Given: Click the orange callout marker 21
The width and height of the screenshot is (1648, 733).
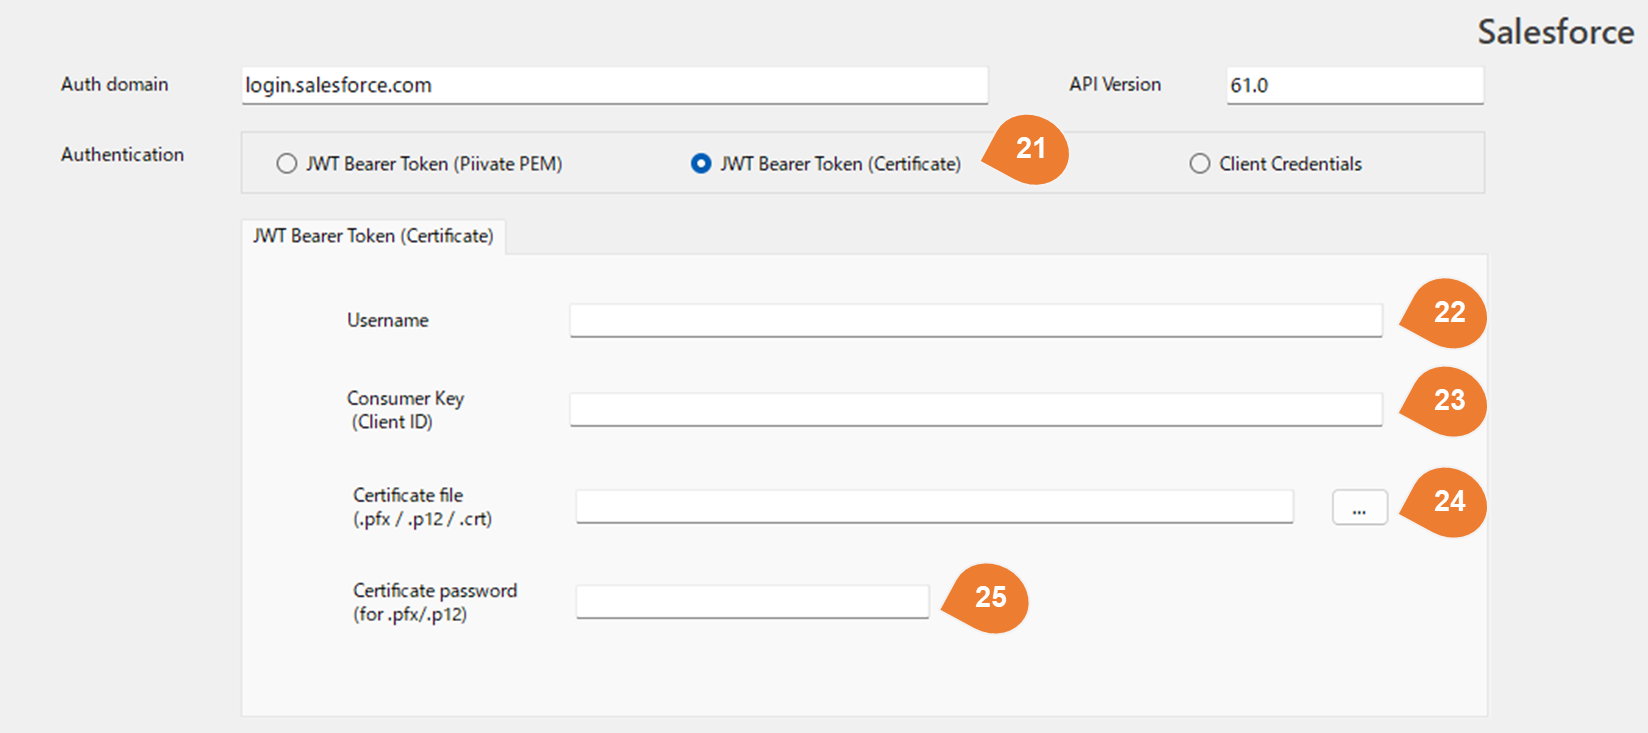Looking at the screenshot, I should pyautogui.click(x=1030, y=149).
